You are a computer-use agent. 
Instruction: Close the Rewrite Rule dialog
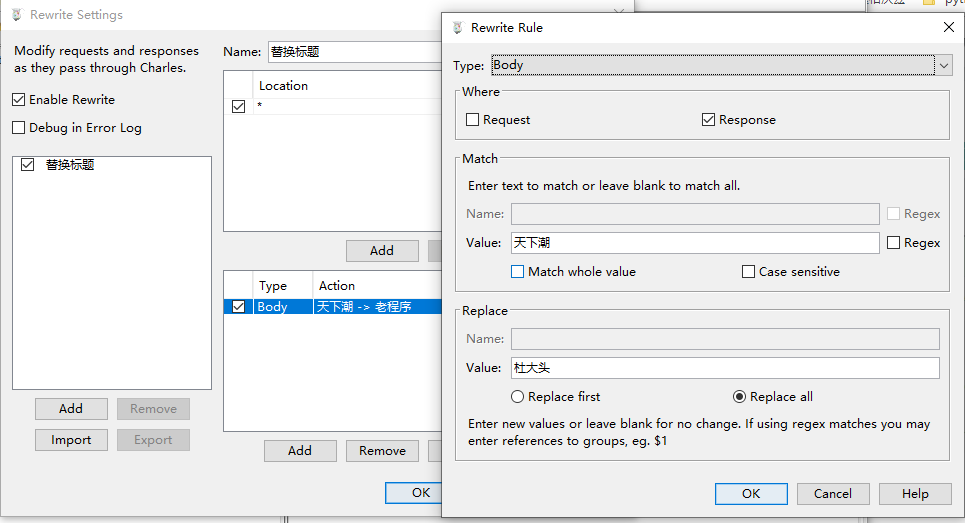(948, 28)
